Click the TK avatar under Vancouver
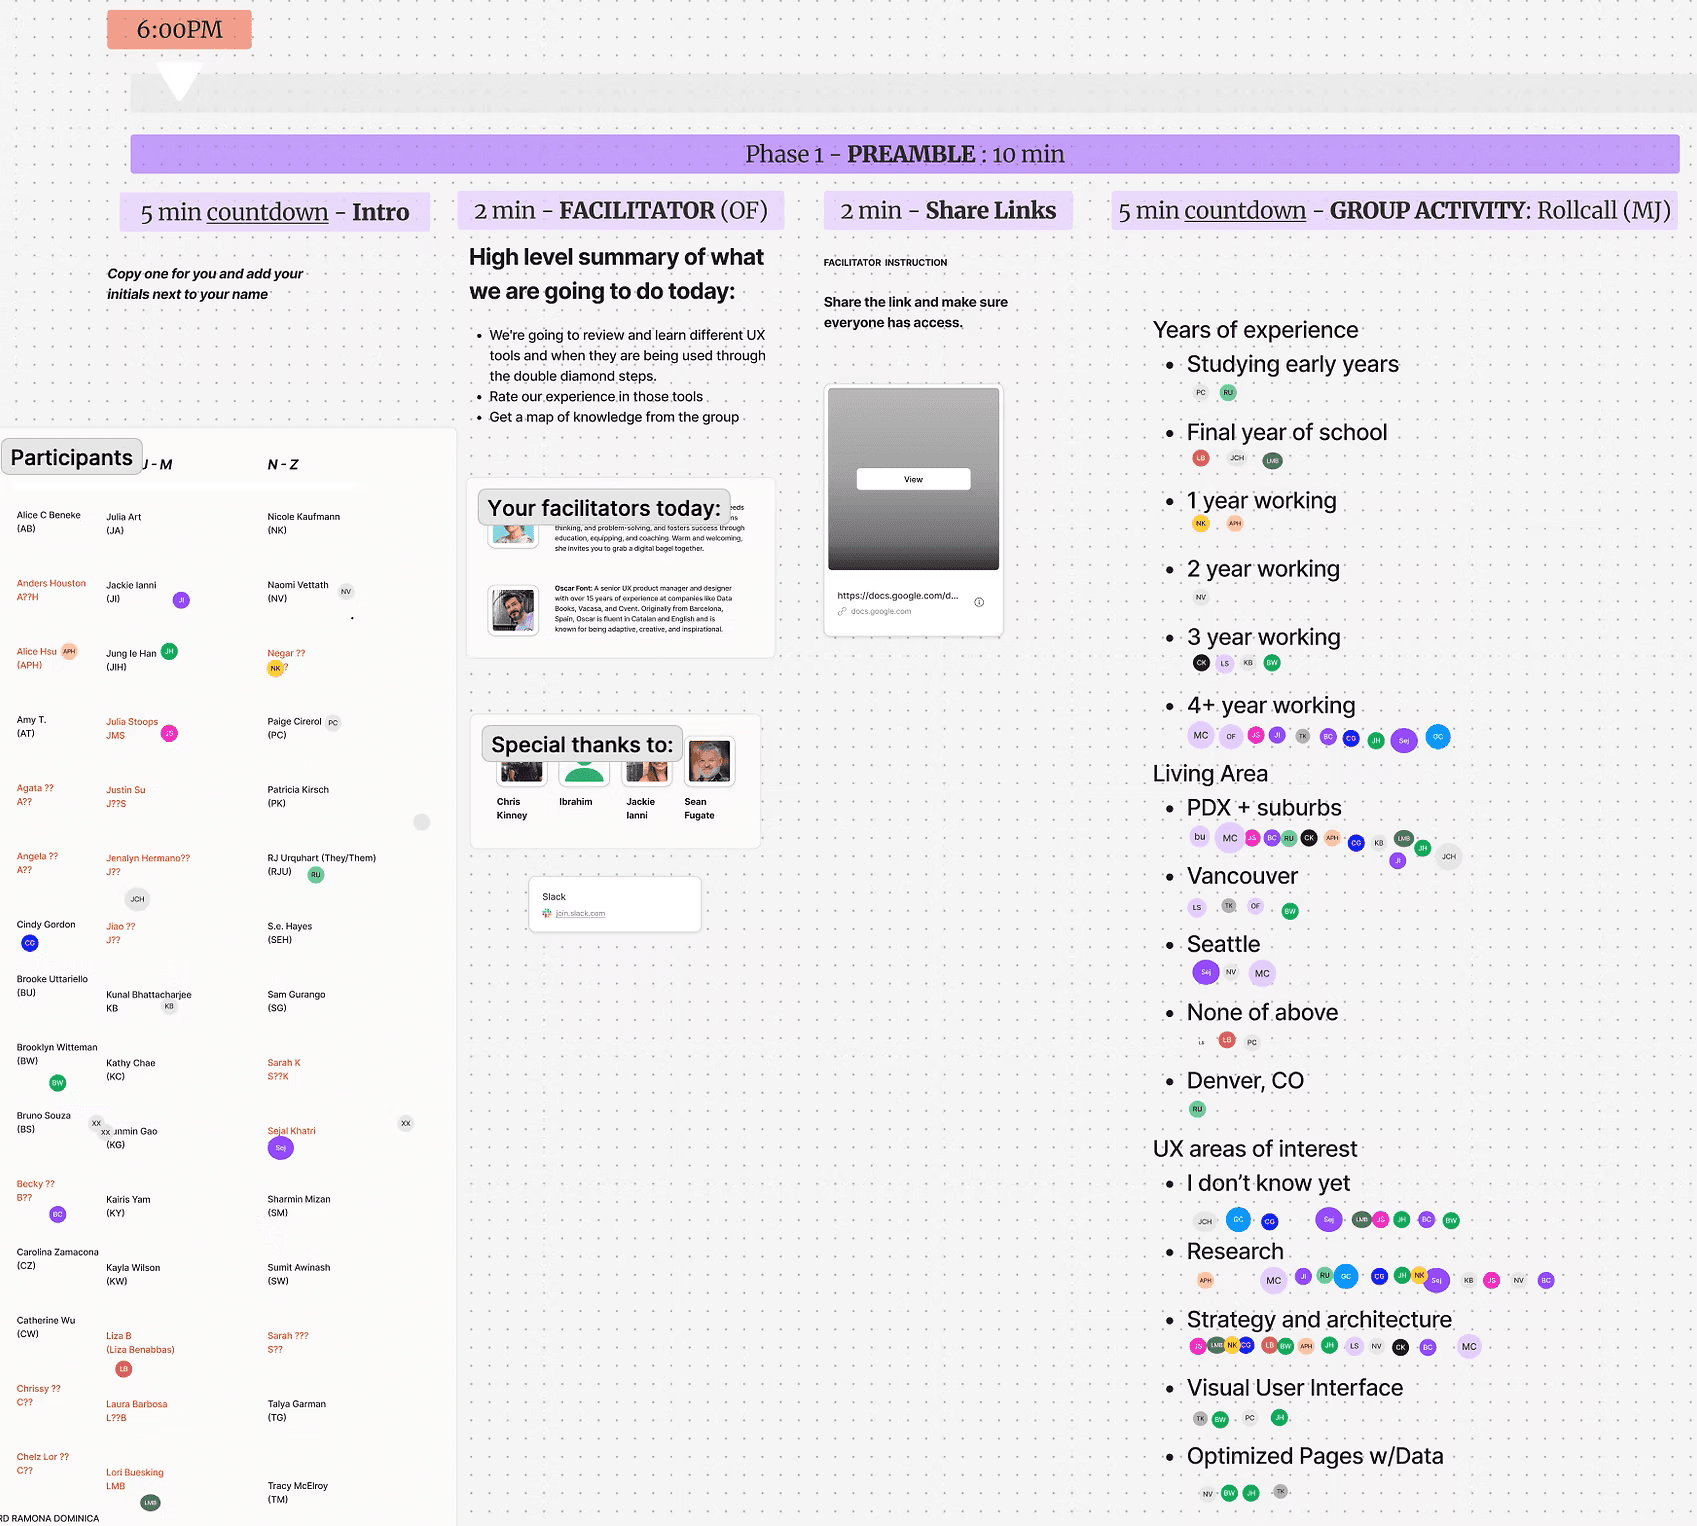 point(1229,906)
